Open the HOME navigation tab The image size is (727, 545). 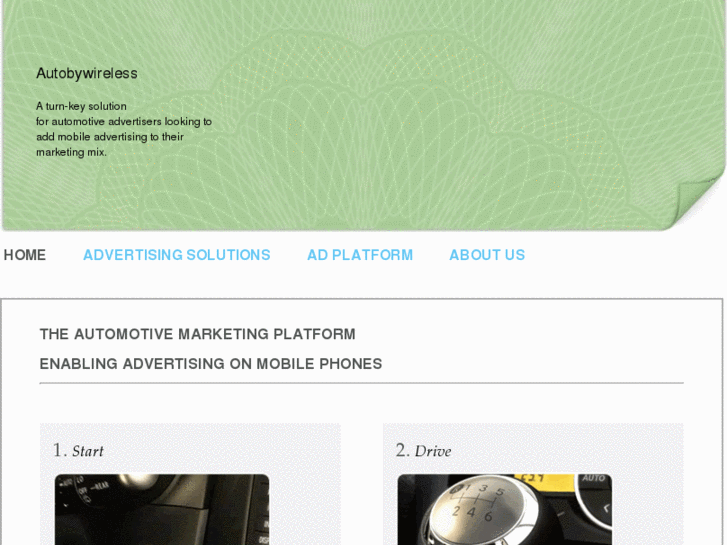(x=25, y=255)
